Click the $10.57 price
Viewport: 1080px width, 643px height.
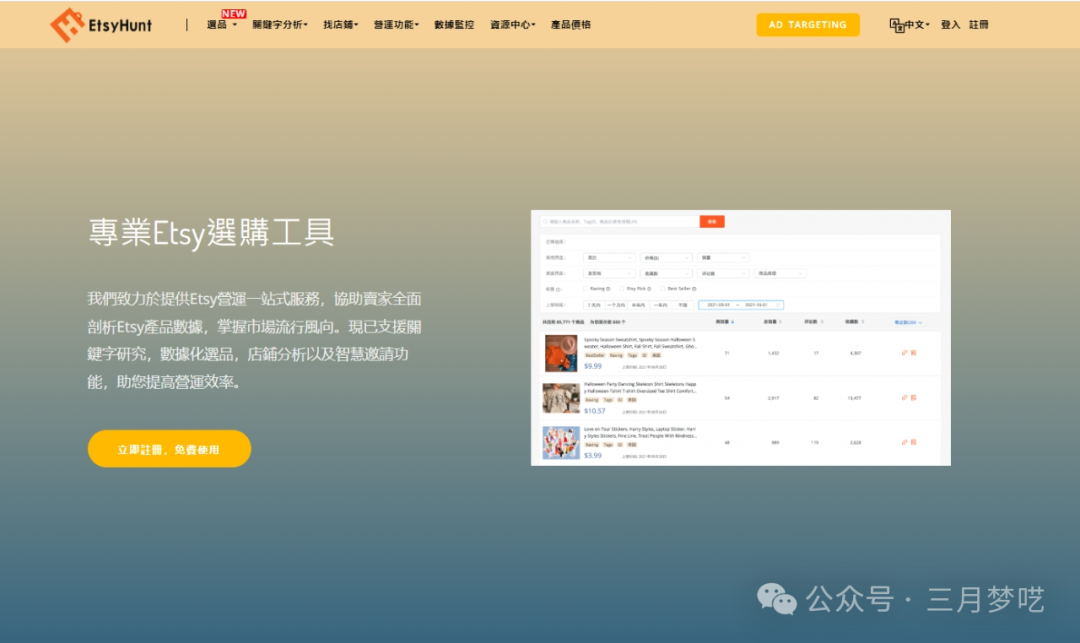594,411
